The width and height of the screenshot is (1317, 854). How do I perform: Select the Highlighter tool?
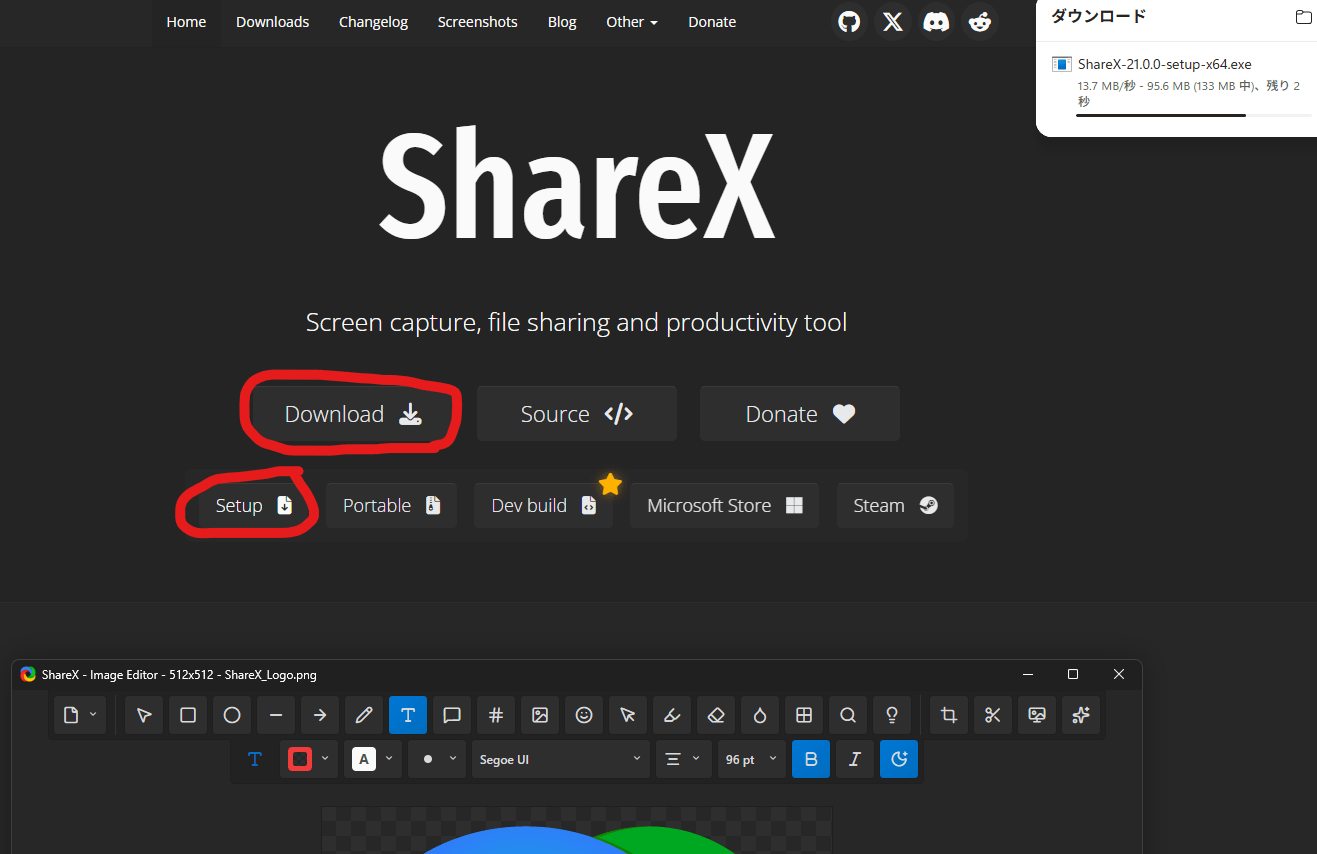(672, 715)
